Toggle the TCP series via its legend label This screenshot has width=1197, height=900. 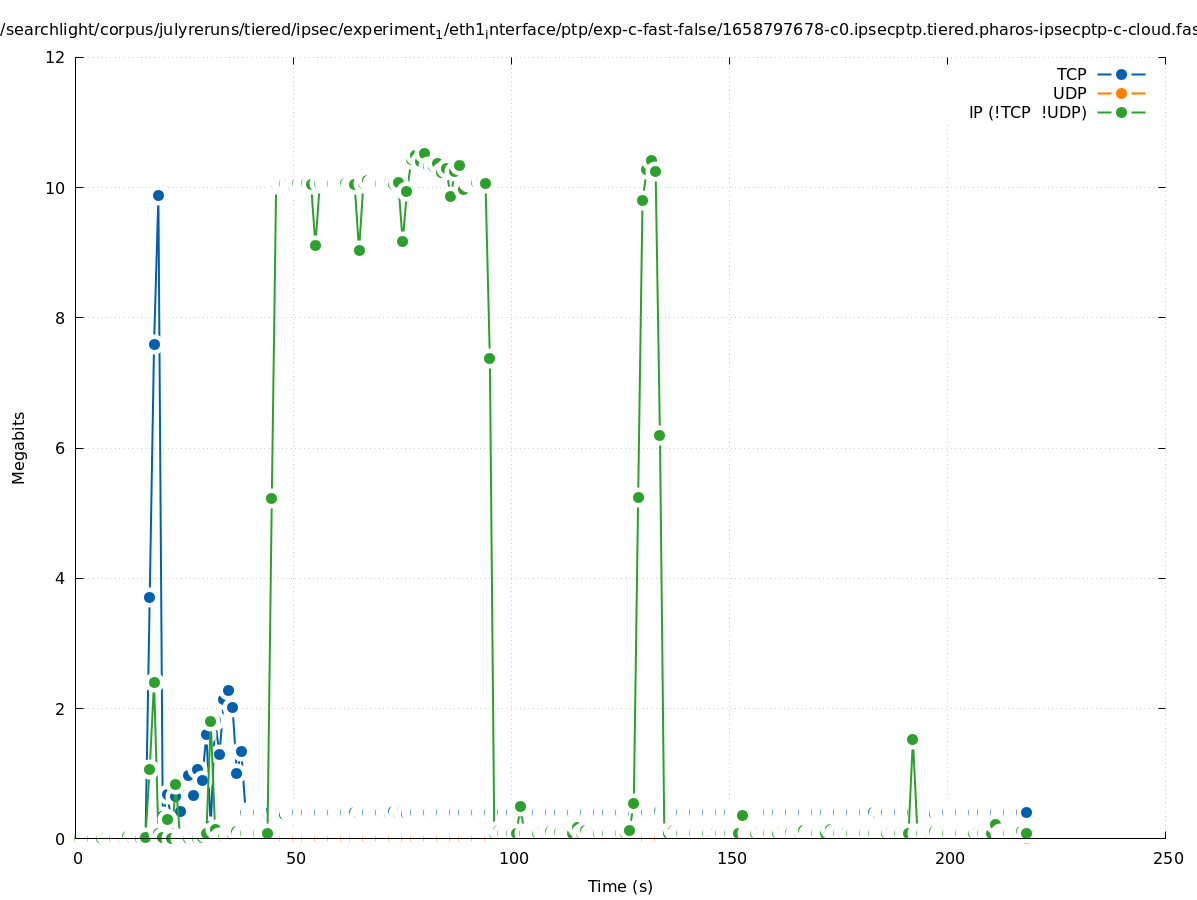1071,74
